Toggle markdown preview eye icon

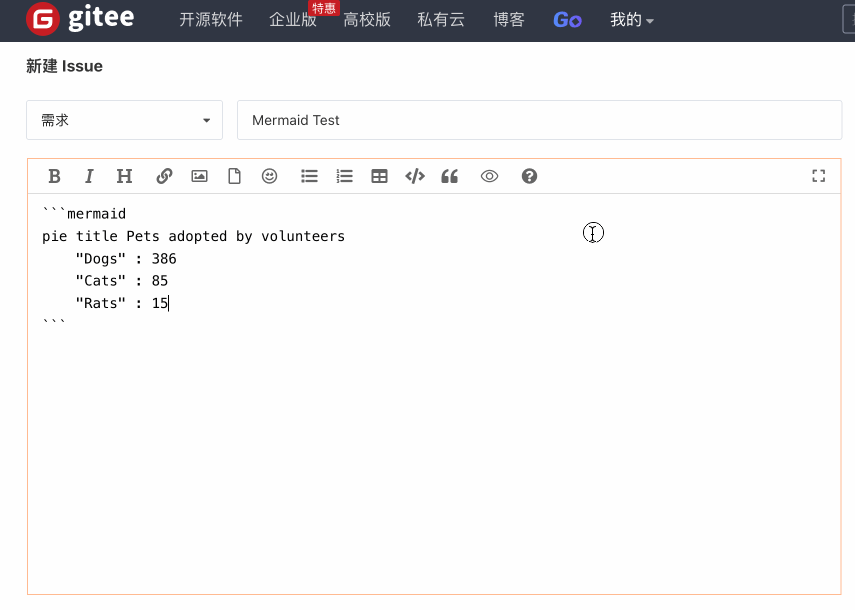[490, 176]
